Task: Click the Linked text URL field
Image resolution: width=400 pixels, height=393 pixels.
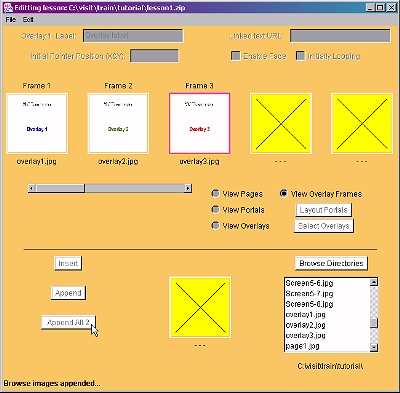Action: (340, 36)
